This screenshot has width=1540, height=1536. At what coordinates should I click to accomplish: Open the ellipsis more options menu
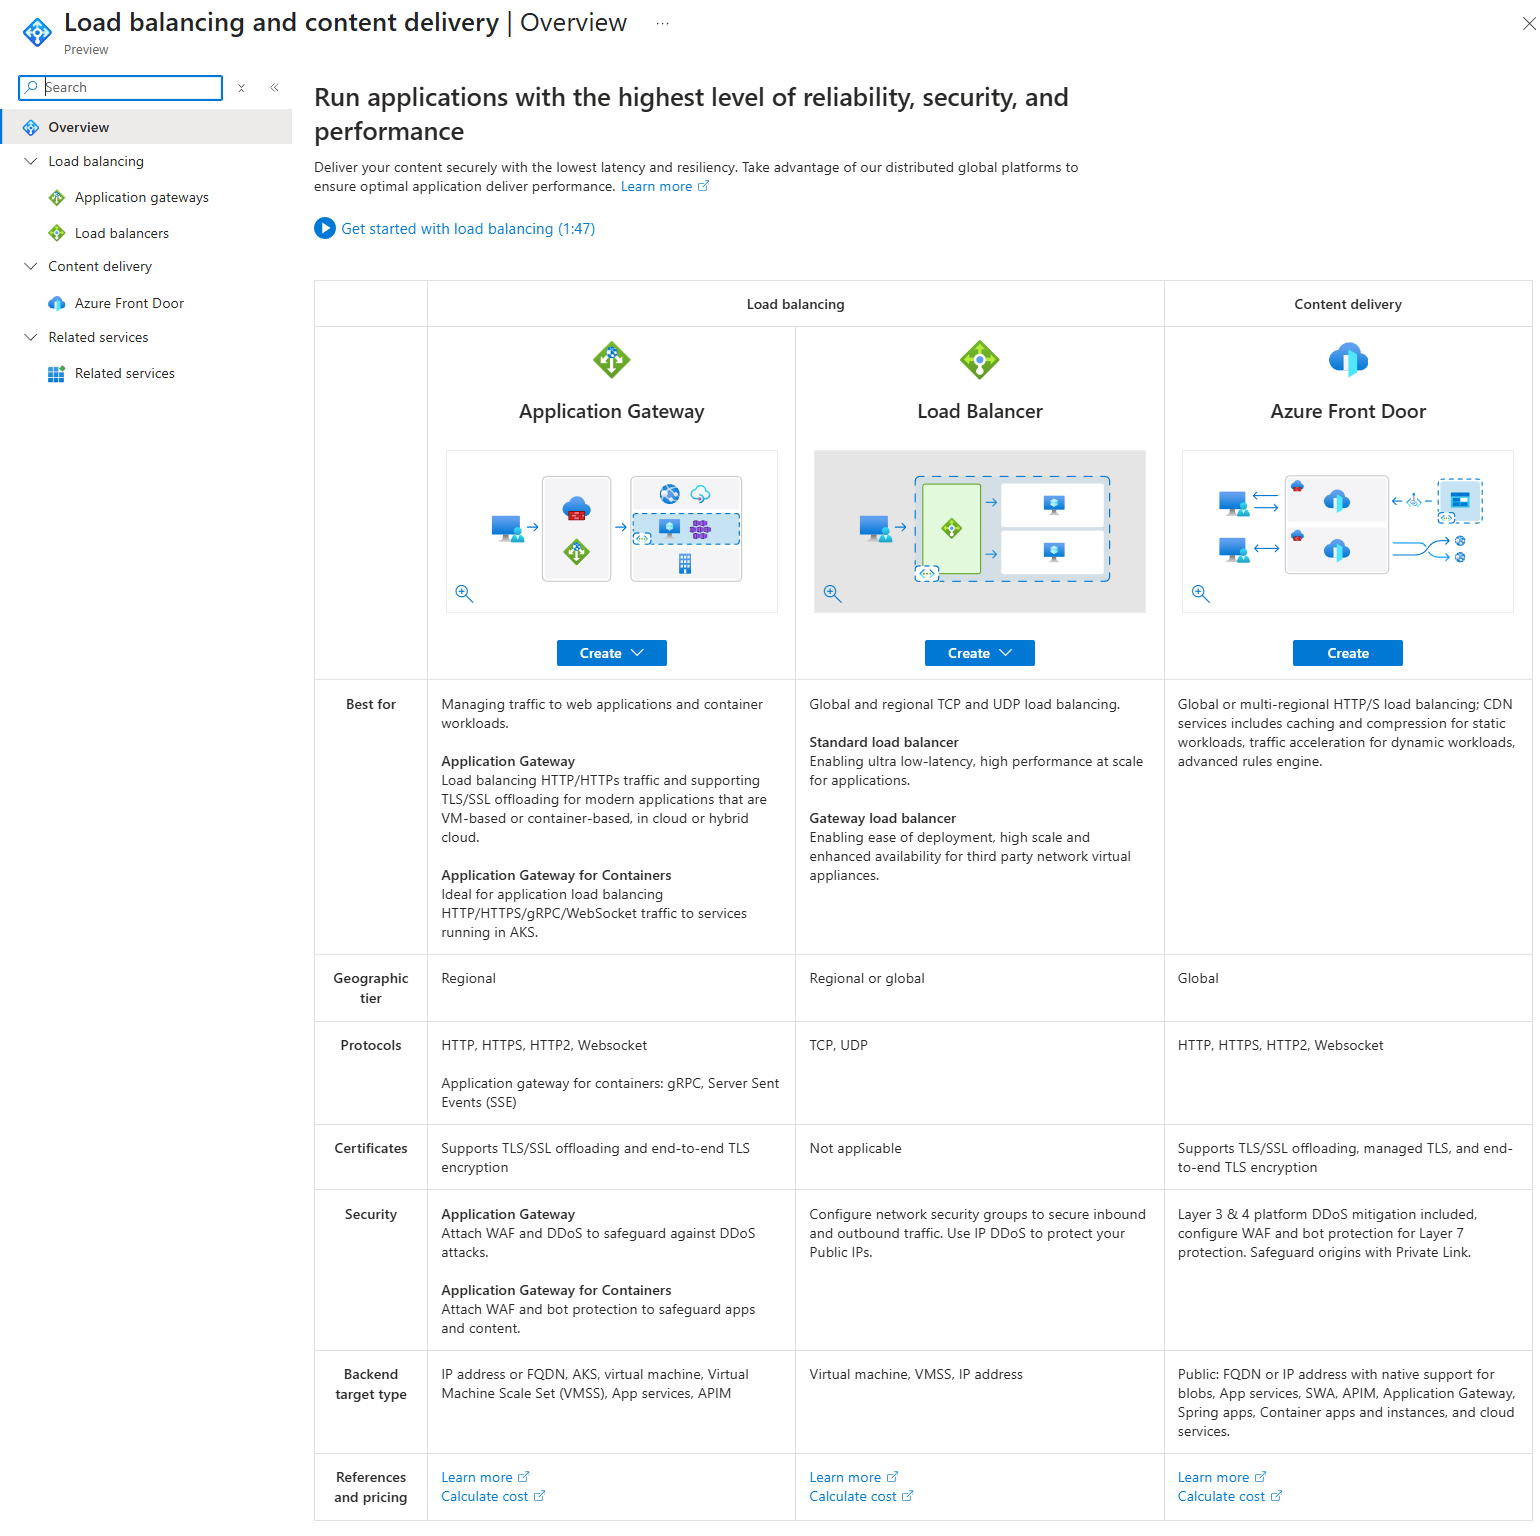point(662,23)
